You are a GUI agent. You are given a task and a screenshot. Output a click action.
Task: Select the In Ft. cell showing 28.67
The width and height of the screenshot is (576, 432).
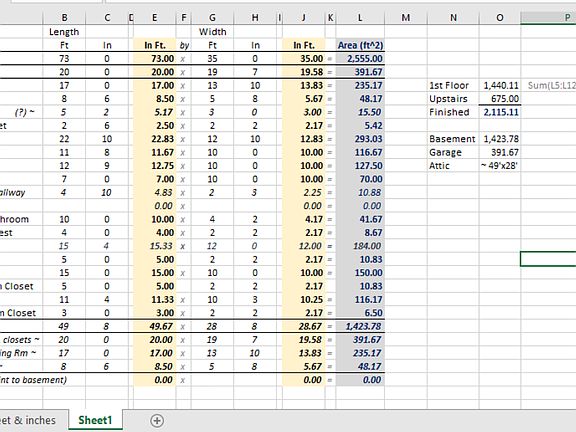tap(303, 327)
